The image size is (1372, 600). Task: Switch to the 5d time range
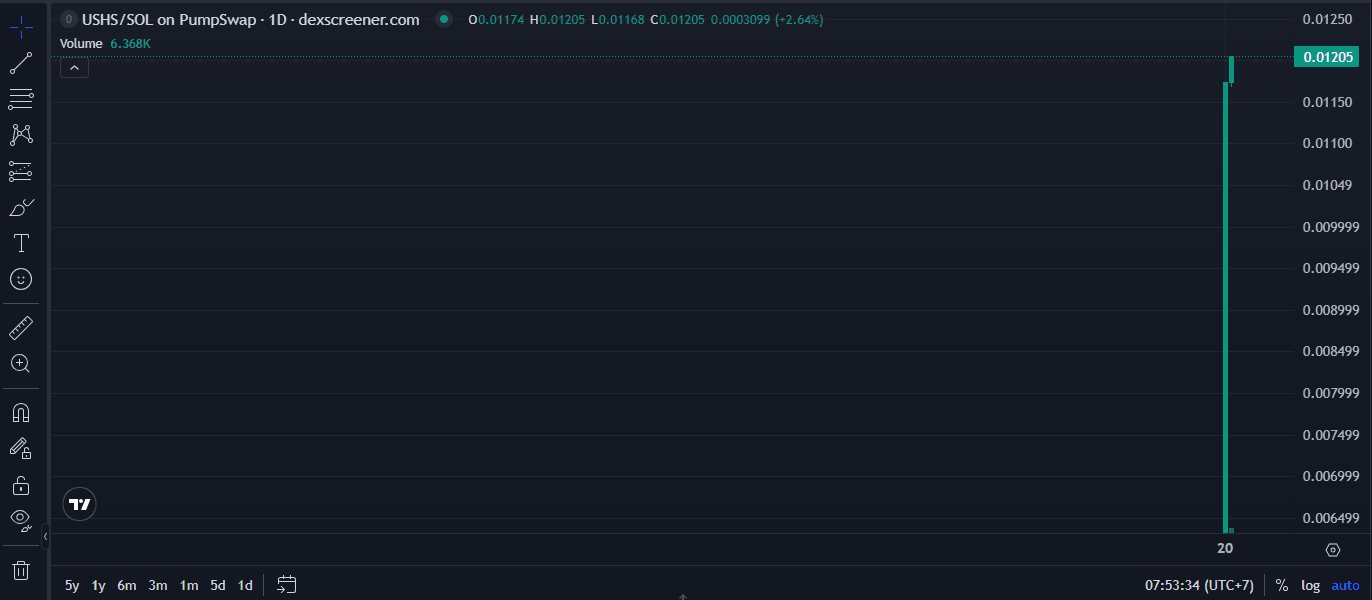tap(218, 585)
